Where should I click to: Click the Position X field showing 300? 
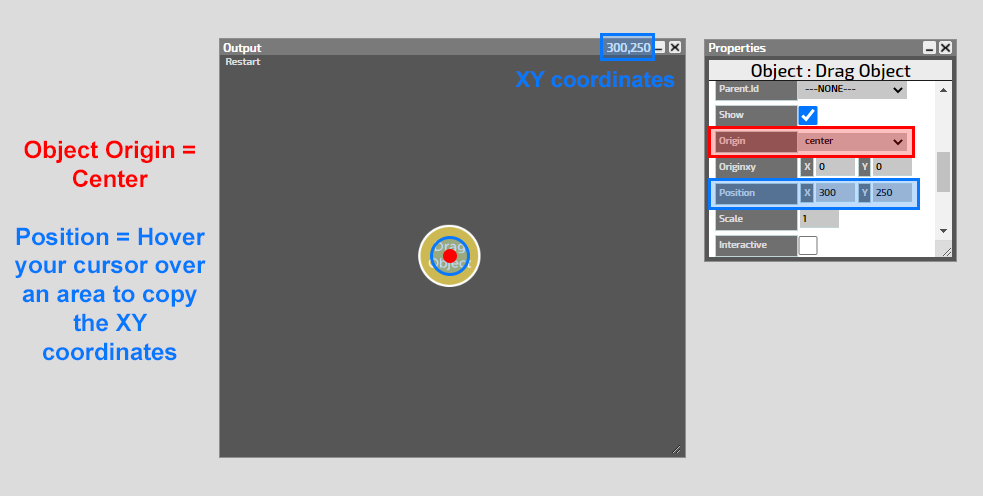834,193
